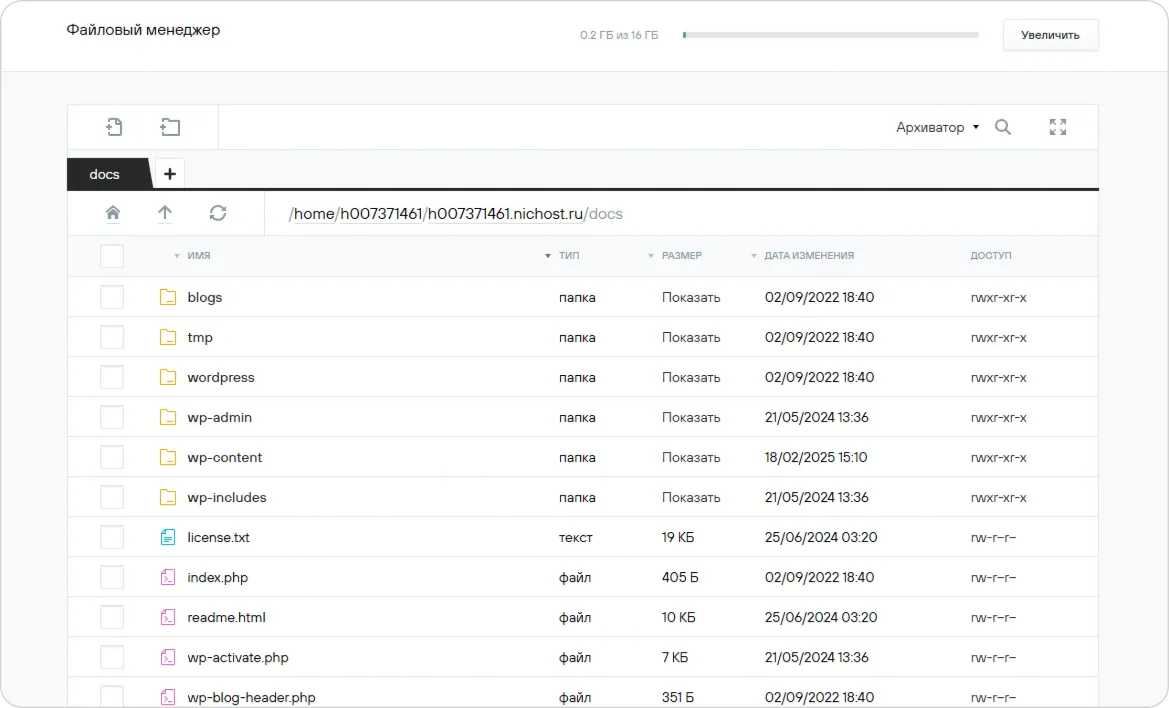
Task: Tick the wp-includes row checkbox
Action: [112, 497]
